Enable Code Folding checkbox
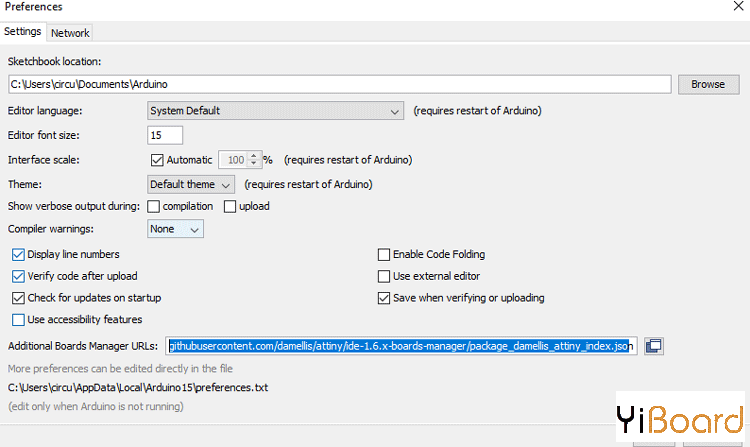 click(x=383, y=255)
